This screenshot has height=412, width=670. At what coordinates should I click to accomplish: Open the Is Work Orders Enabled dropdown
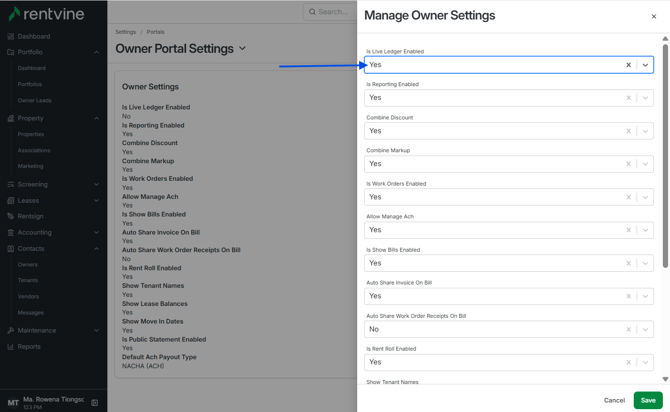tap(645, 197)
